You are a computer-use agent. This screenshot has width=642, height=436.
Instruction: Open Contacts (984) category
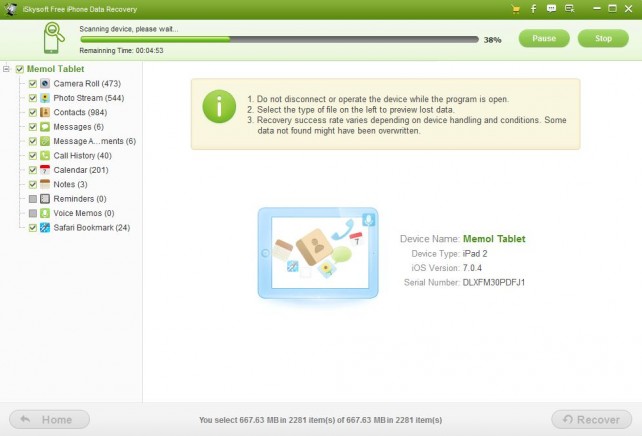pos(80,112)
